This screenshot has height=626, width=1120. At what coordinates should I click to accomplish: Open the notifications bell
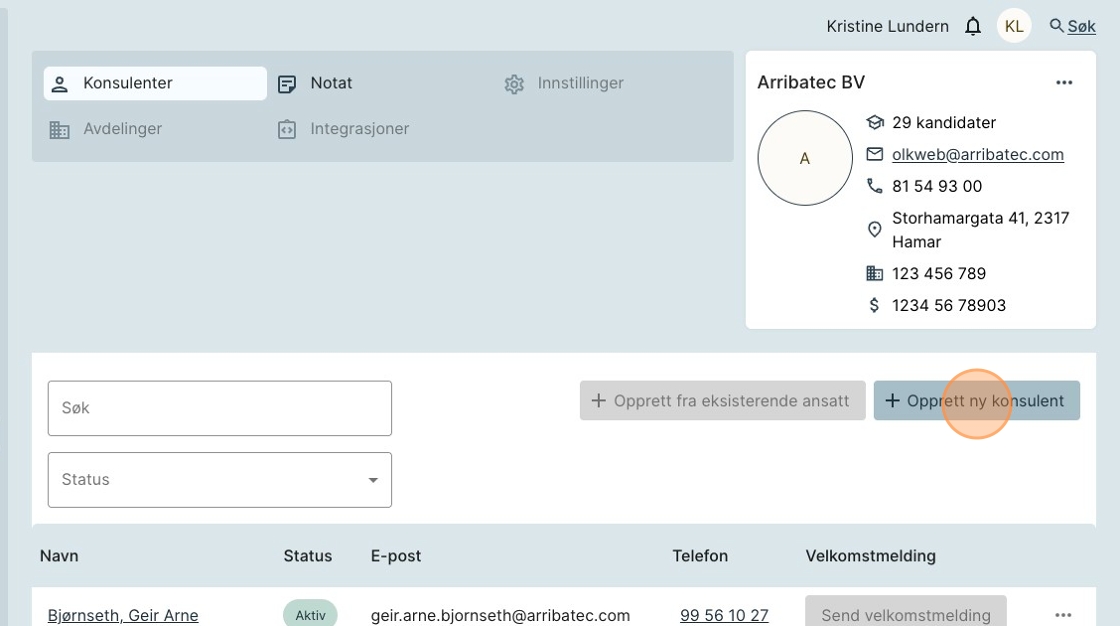click(973, 26)
